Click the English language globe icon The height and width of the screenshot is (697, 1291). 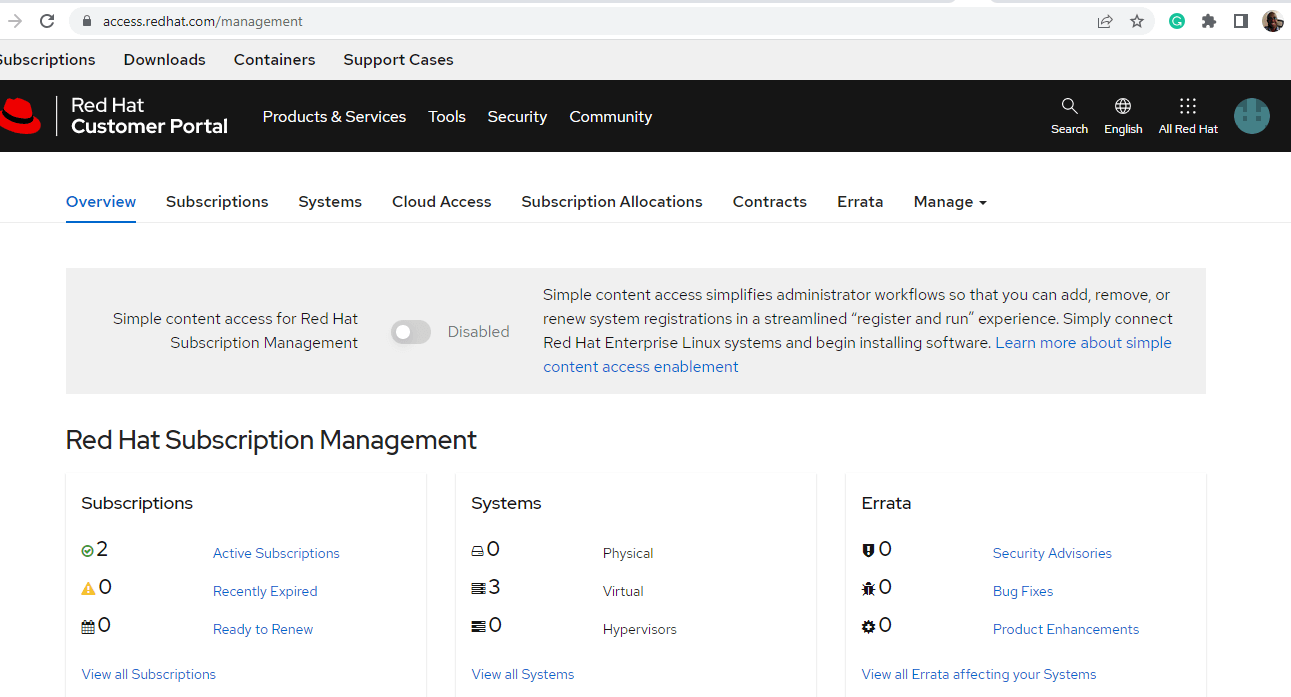(x=1123, y=107)
